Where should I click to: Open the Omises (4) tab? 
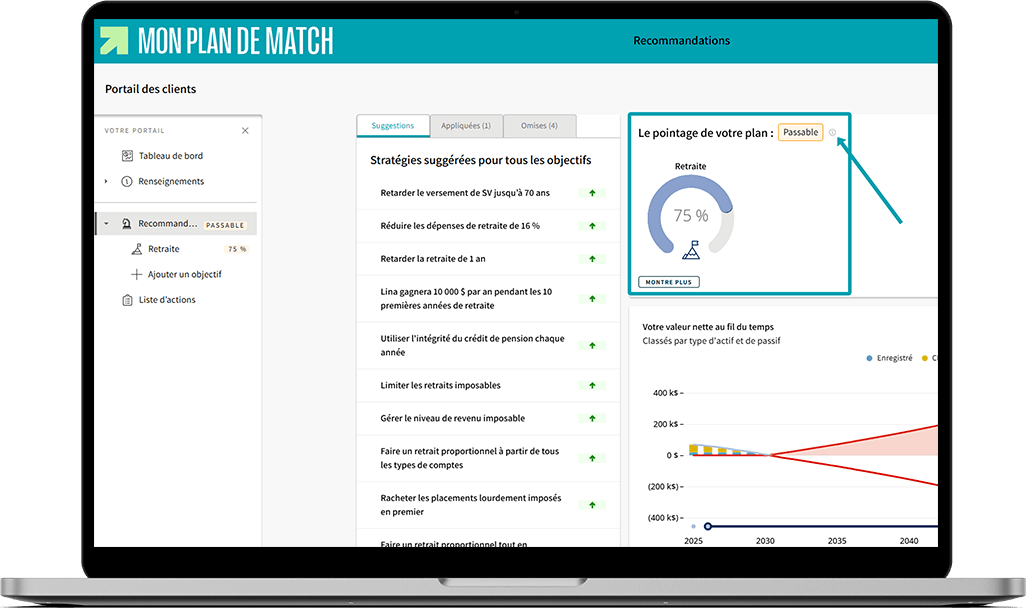click(x=539, y=125)
